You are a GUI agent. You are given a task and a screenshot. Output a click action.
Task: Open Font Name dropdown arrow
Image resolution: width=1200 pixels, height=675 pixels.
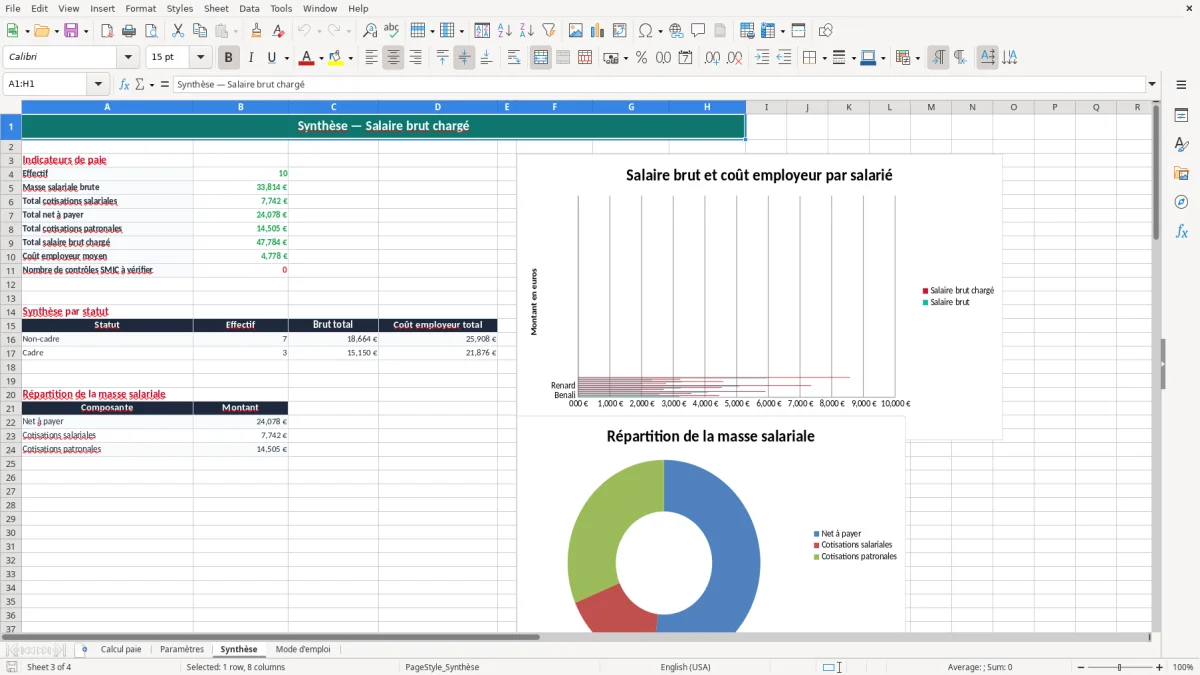[x=128, y=58]
